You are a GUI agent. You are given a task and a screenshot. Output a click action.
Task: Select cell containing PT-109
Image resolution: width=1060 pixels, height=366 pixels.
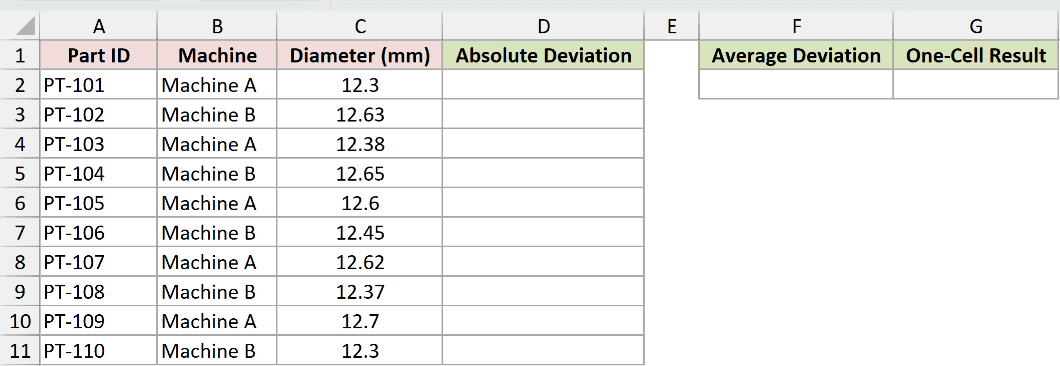click(x=99, y=321)
